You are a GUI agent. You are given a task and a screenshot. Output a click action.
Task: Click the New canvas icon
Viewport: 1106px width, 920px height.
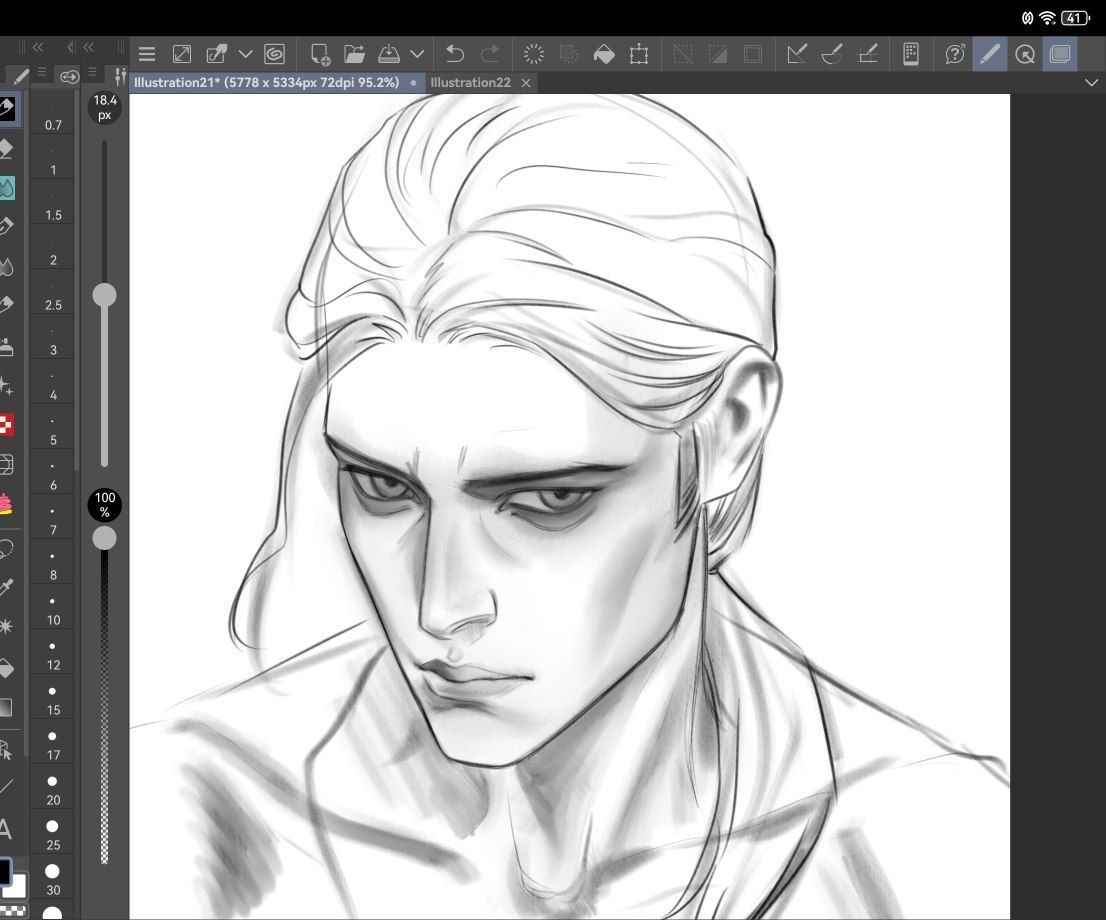click(x=320, y=54)
